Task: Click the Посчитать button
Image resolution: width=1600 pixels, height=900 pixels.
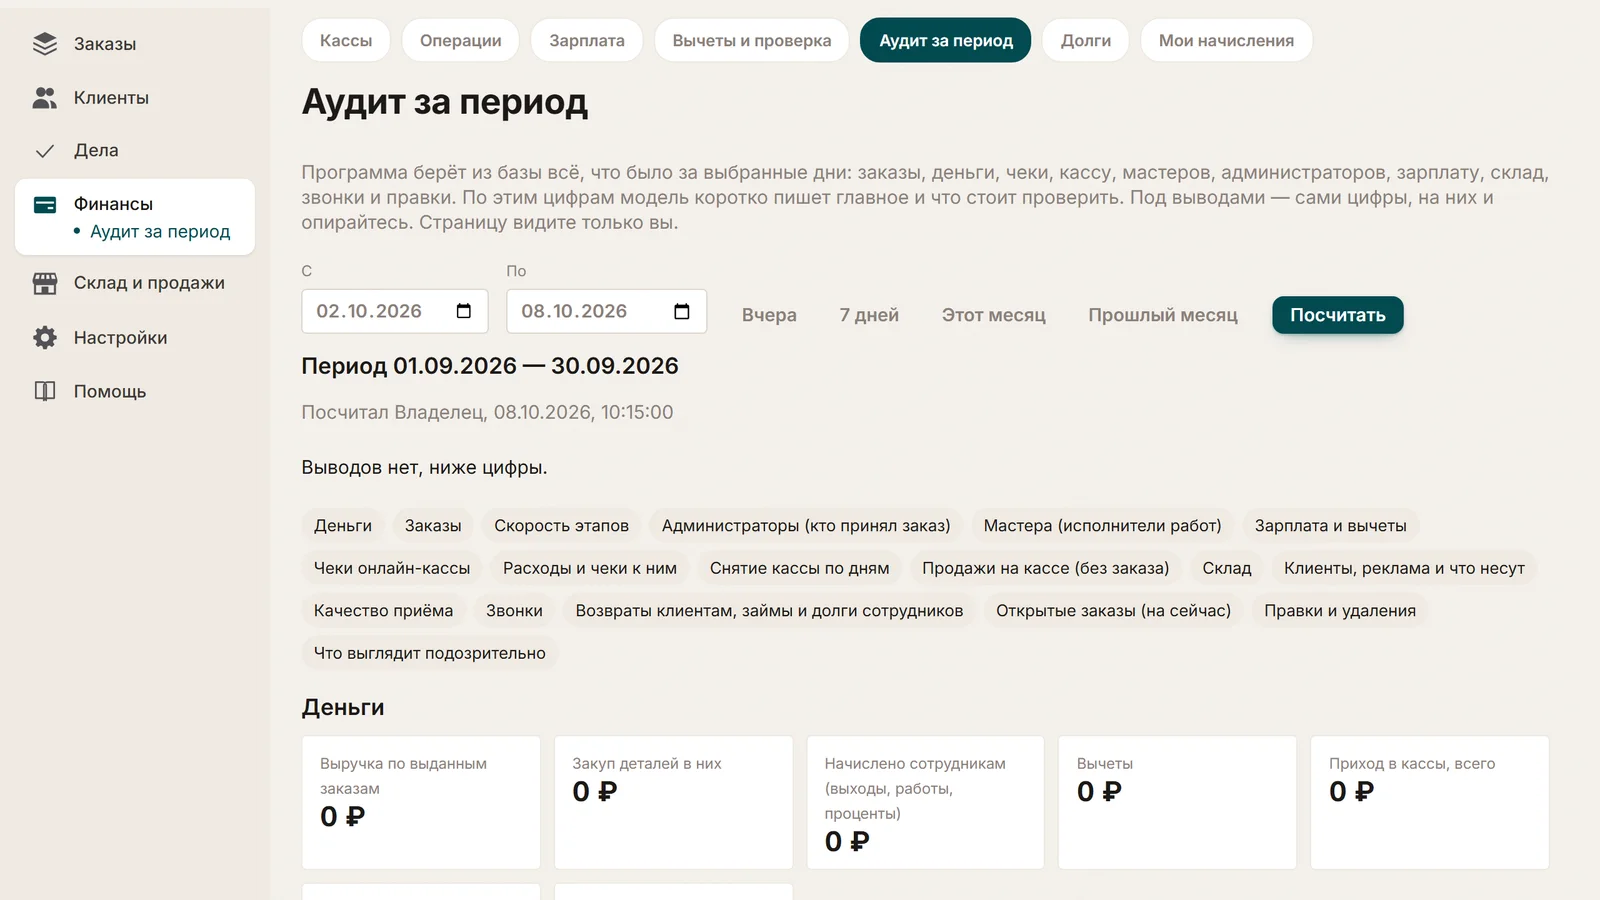Action: [x=1338, y=315]
